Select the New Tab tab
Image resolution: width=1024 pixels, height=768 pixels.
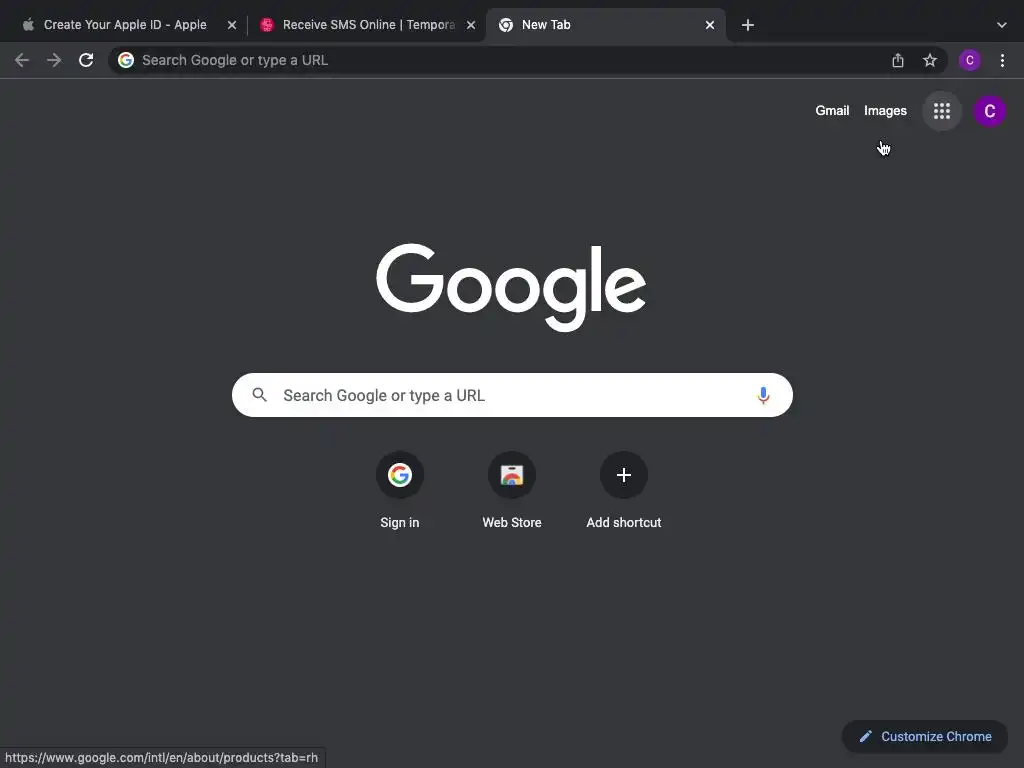(x=606, y=25)
